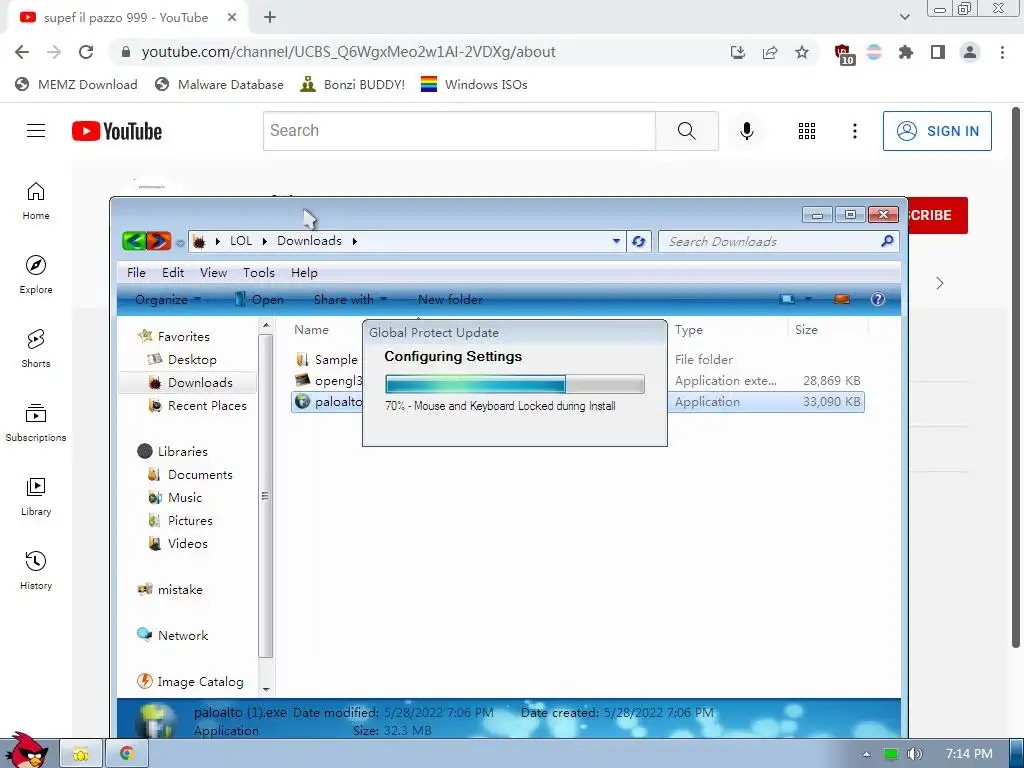Open the MEMZ Download bookmark
The height and width of the screenshot is (768, 1024).
pyautogui.click(x=76, y=84)
